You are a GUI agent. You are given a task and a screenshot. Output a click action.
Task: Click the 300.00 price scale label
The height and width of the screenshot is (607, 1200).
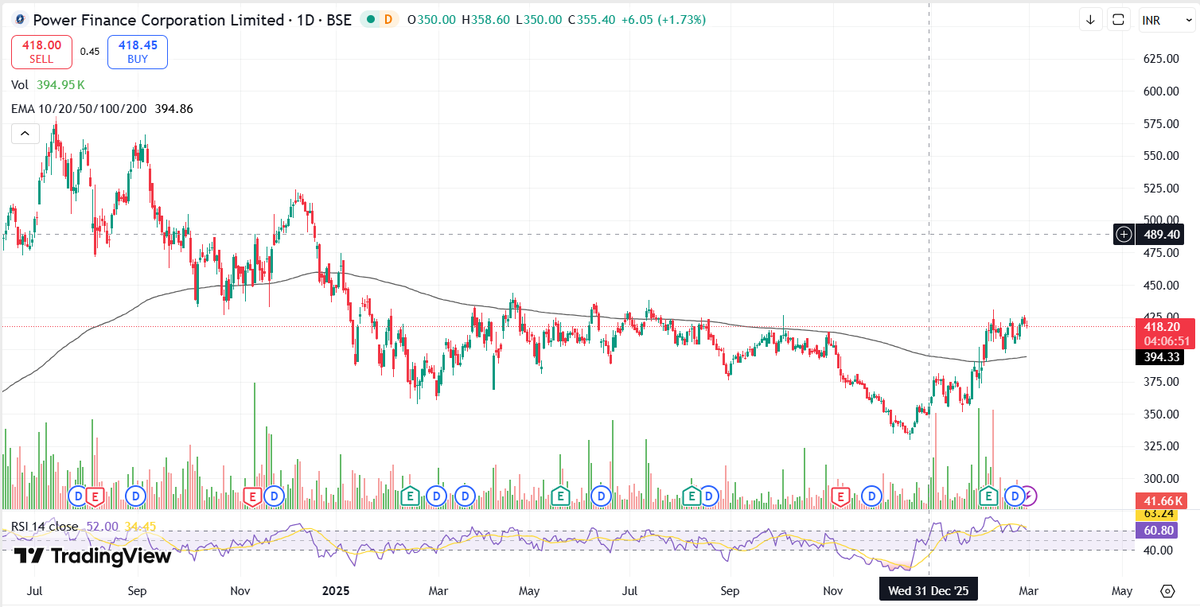(x=1159, y=478)
